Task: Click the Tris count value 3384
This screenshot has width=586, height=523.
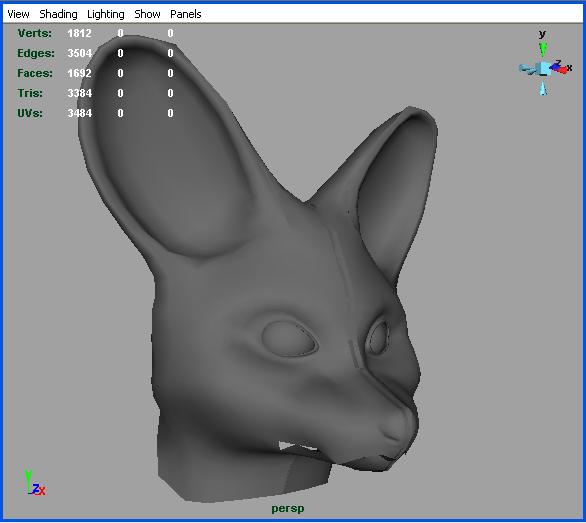Action: (x=80, y=93)
